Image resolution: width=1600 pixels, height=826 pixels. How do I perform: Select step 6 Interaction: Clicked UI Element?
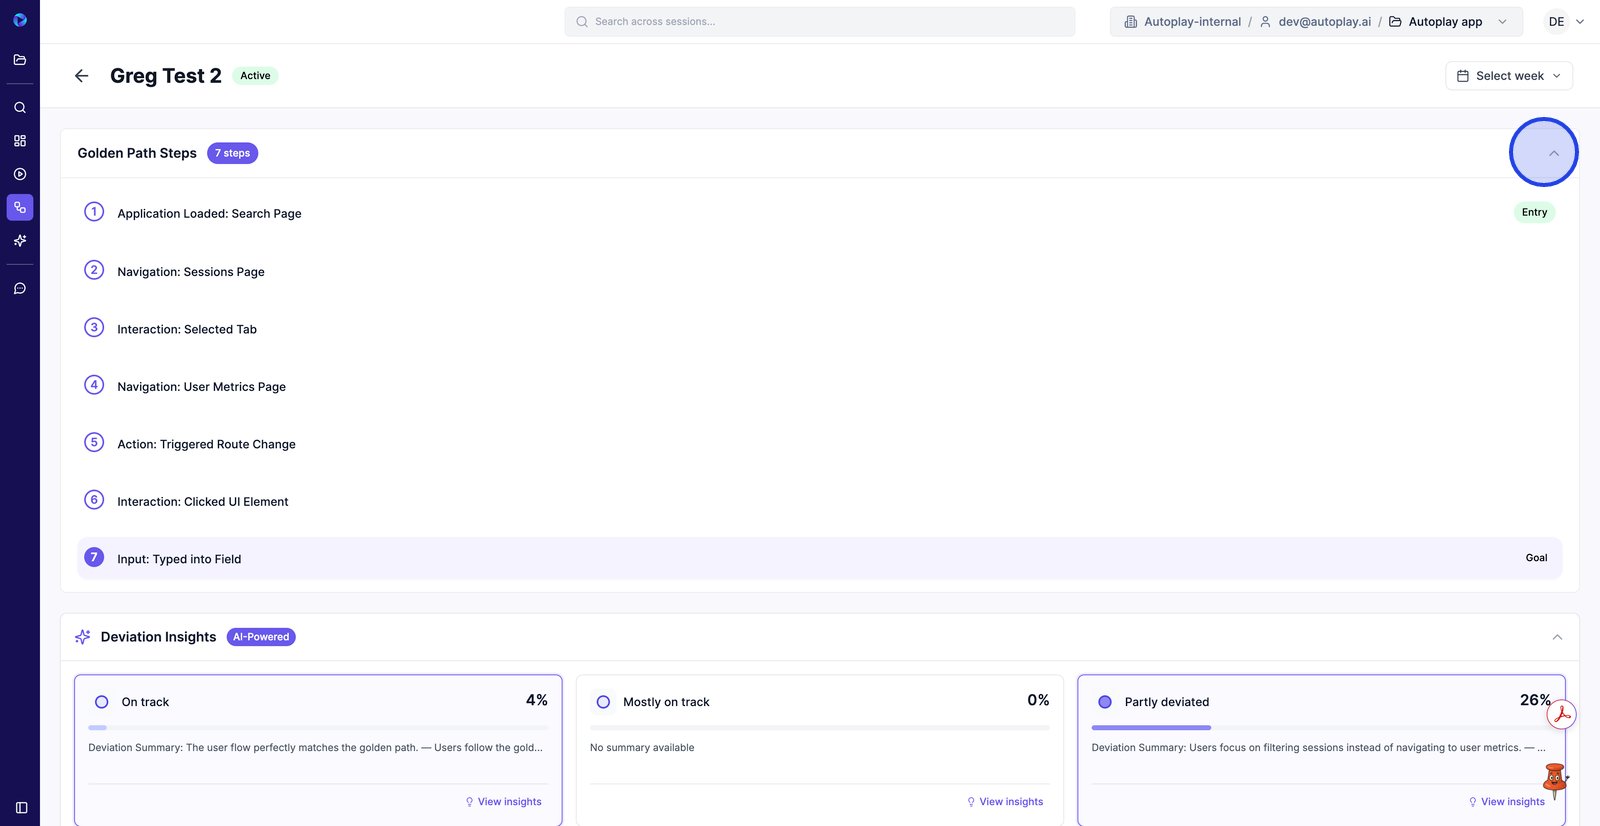pos(820,501)
